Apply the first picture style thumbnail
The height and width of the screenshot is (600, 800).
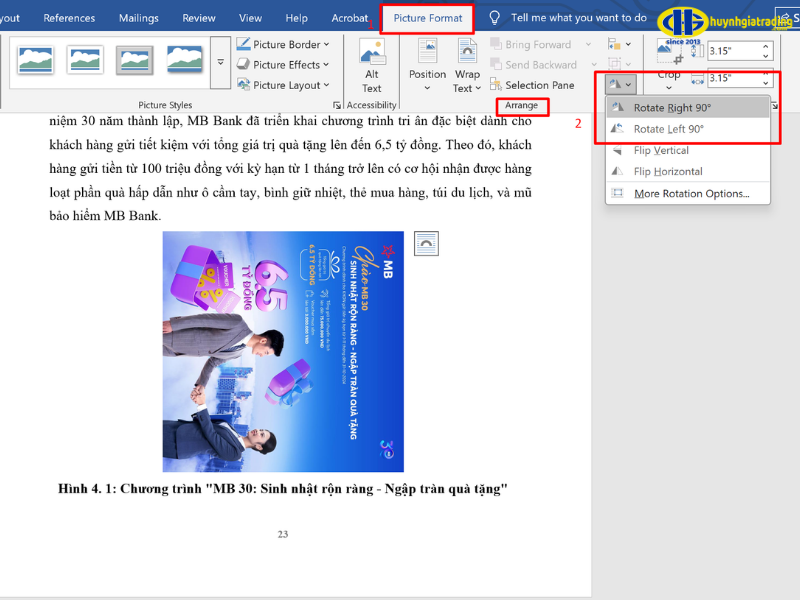pos(35,60)
